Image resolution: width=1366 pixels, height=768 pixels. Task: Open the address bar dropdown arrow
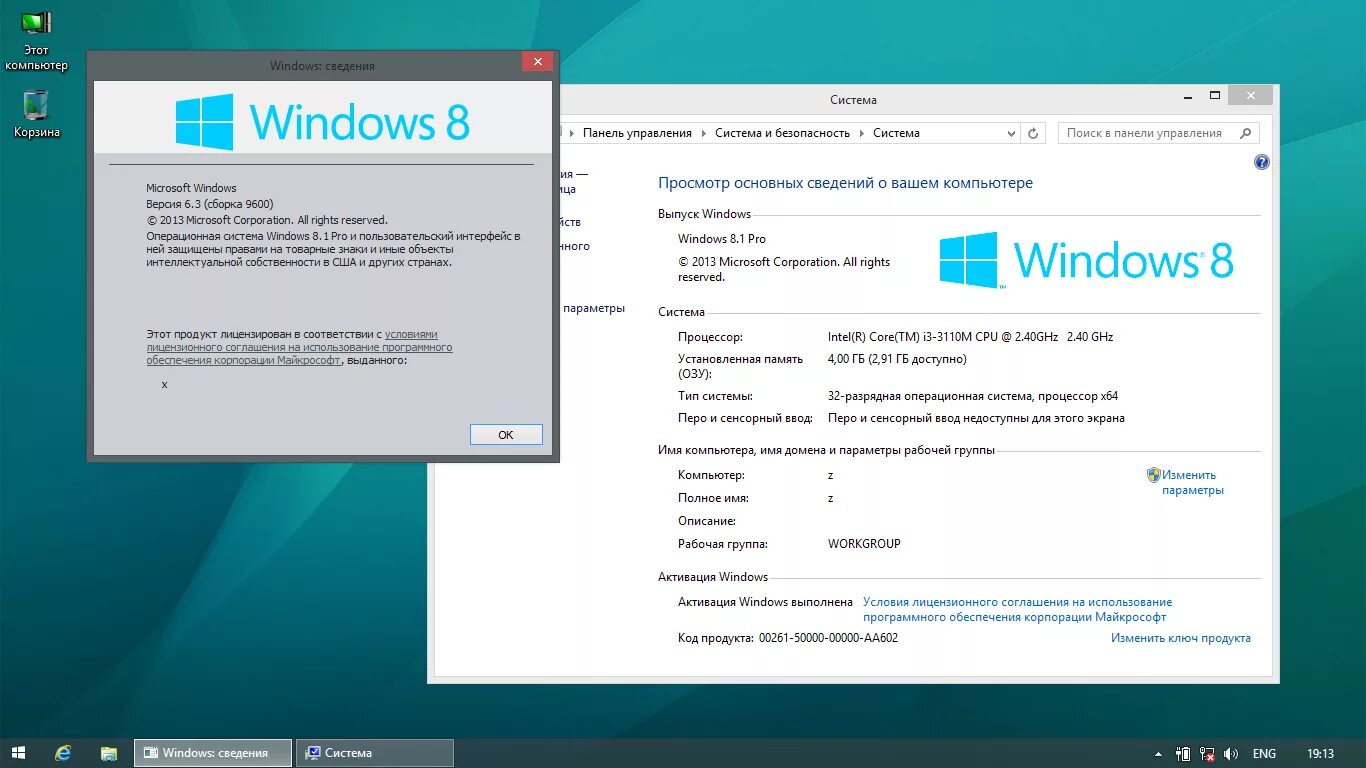click(1011, 132)
